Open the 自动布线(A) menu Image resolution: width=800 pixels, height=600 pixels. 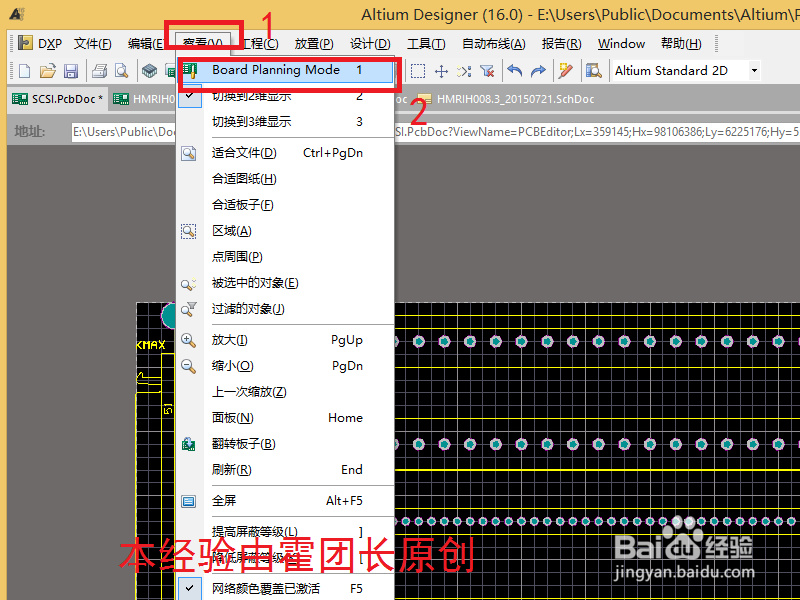pyautogui.click(x=493, y=43)
